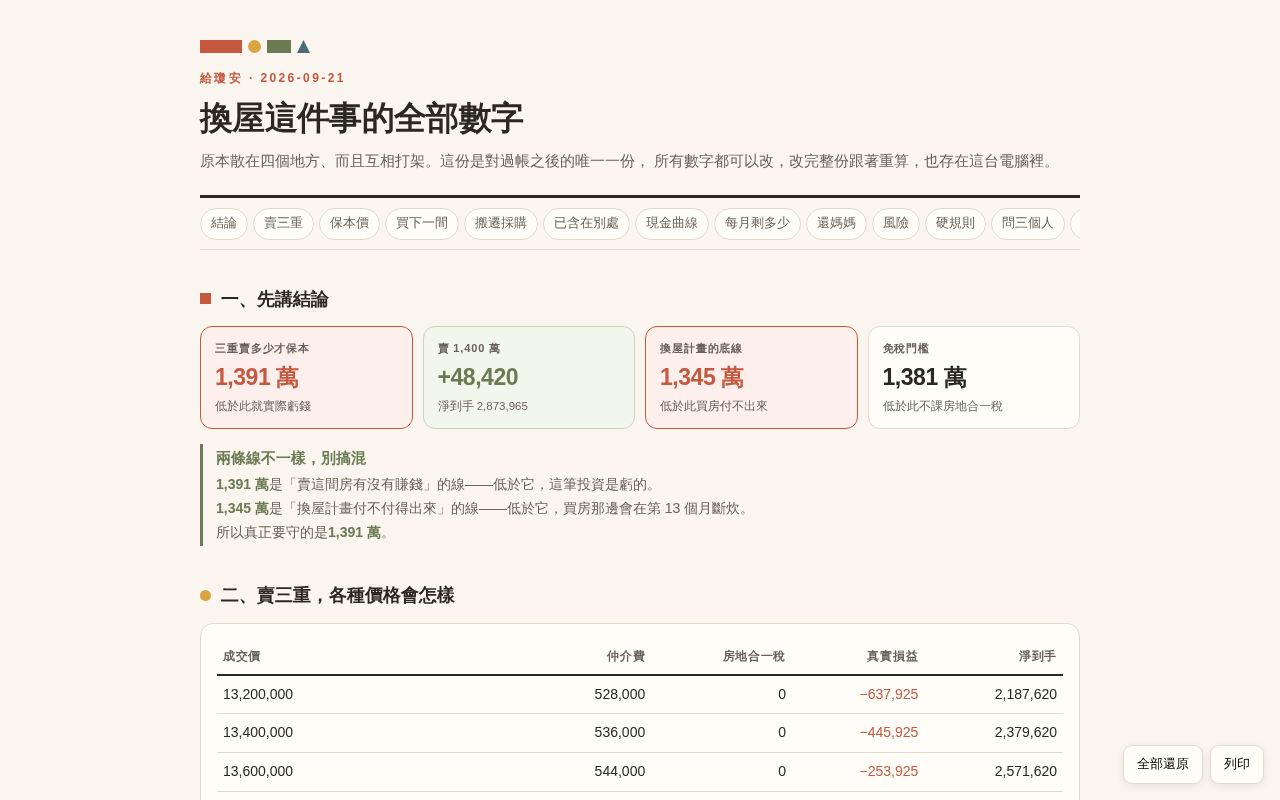Click the 房地合一稅 column header

[754, 657]
